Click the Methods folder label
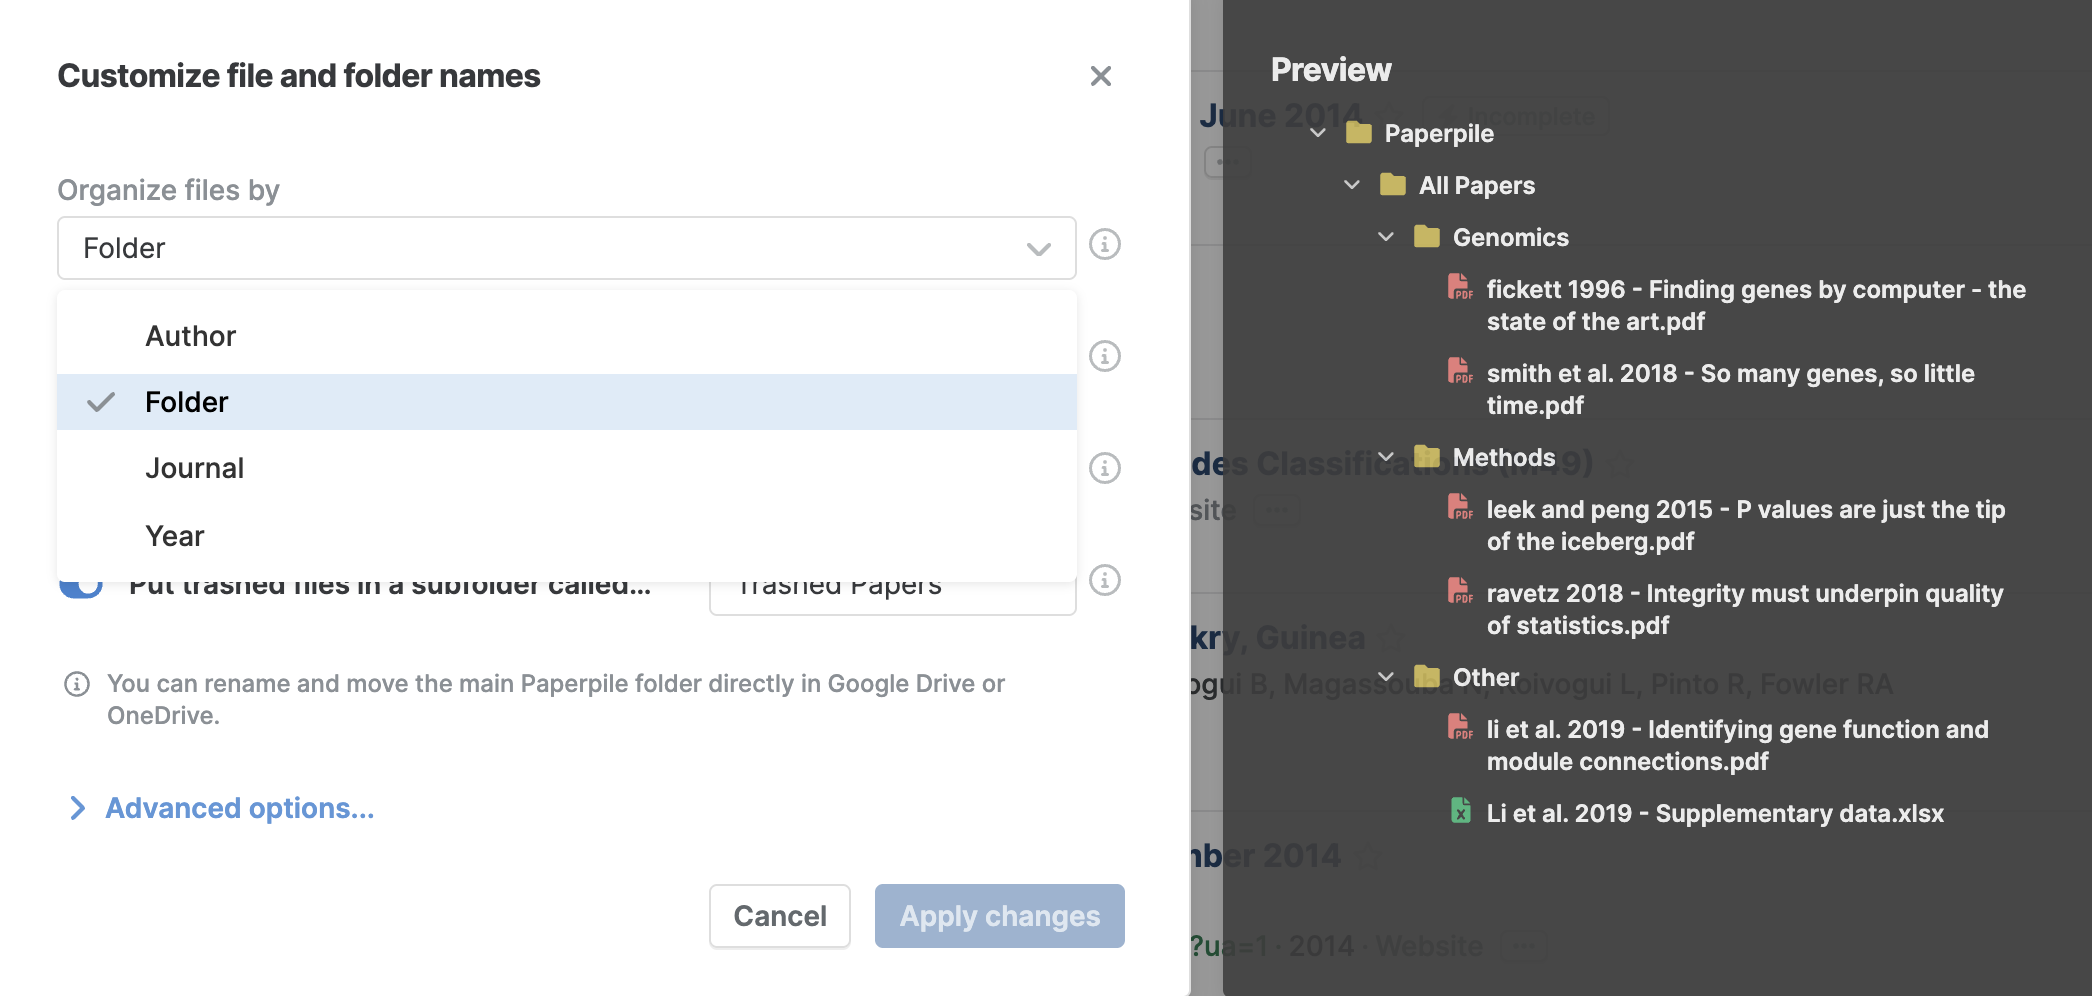The image size is (2092, 996). tap(1504, 457)
